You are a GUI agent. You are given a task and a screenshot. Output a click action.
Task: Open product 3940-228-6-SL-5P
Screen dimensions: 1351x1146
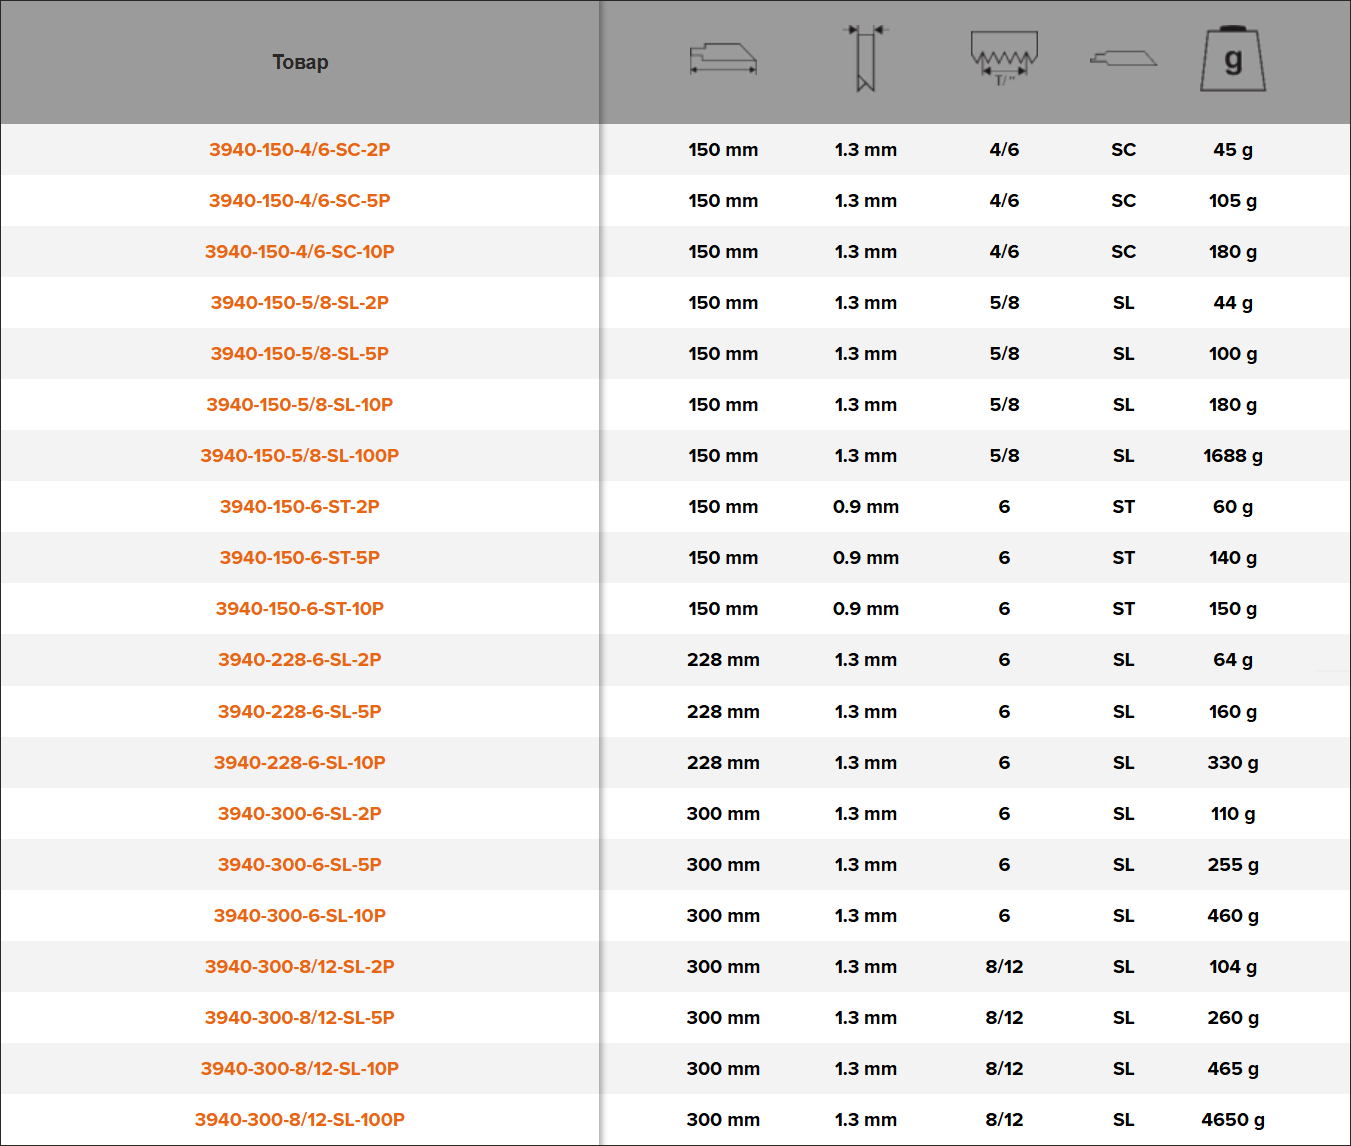click(x=300, y=712)
